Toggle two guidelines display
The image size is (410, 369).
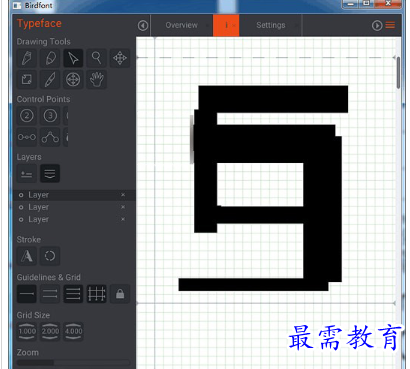(50, 294)
